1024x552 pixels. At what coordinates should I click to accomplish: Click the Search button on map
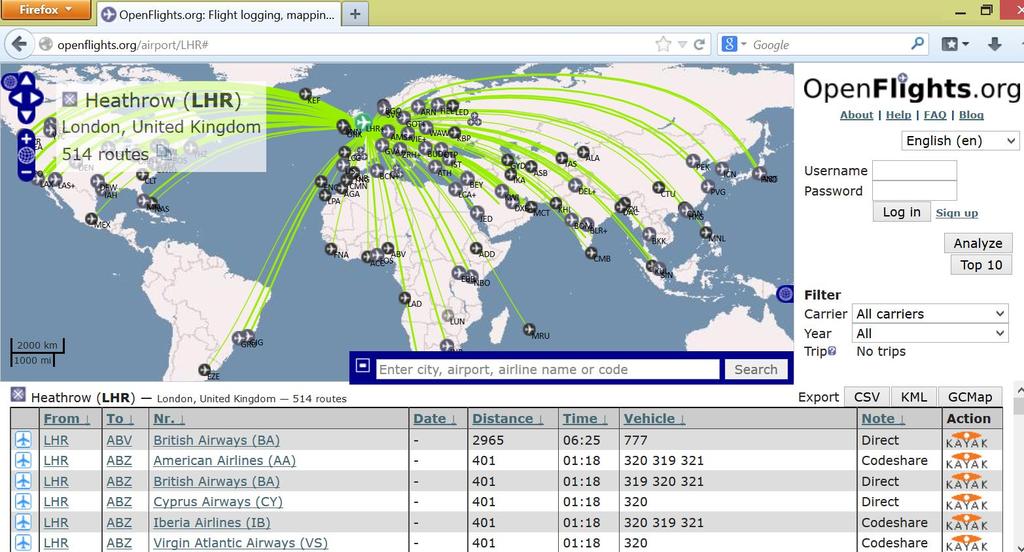click(x=756, y=369)
